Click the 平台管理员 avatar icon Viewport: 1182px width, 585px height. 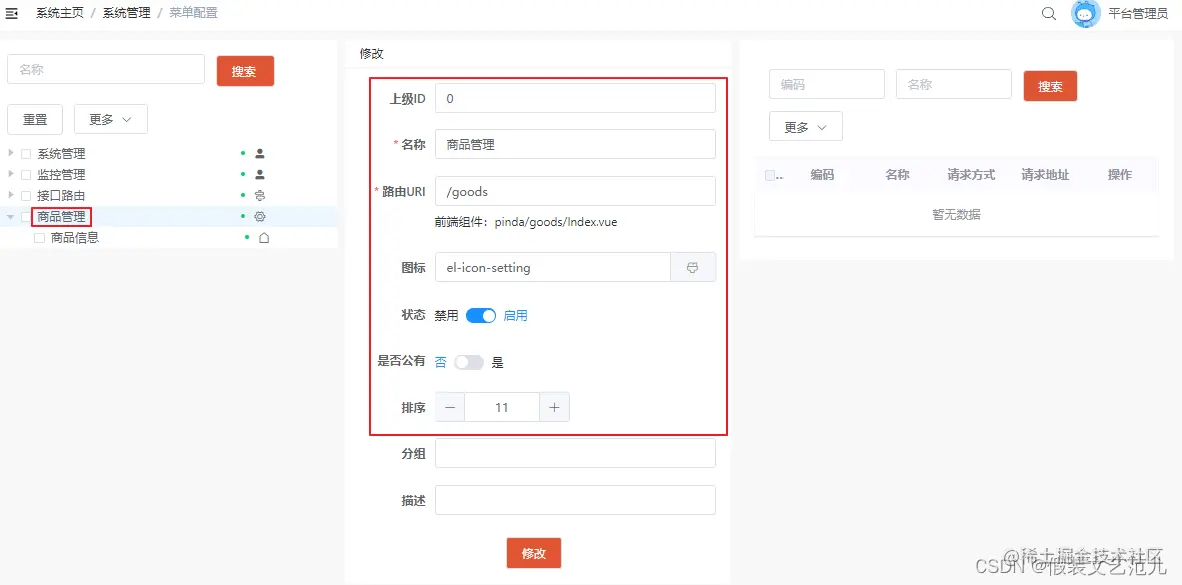tap(1085, 14)
